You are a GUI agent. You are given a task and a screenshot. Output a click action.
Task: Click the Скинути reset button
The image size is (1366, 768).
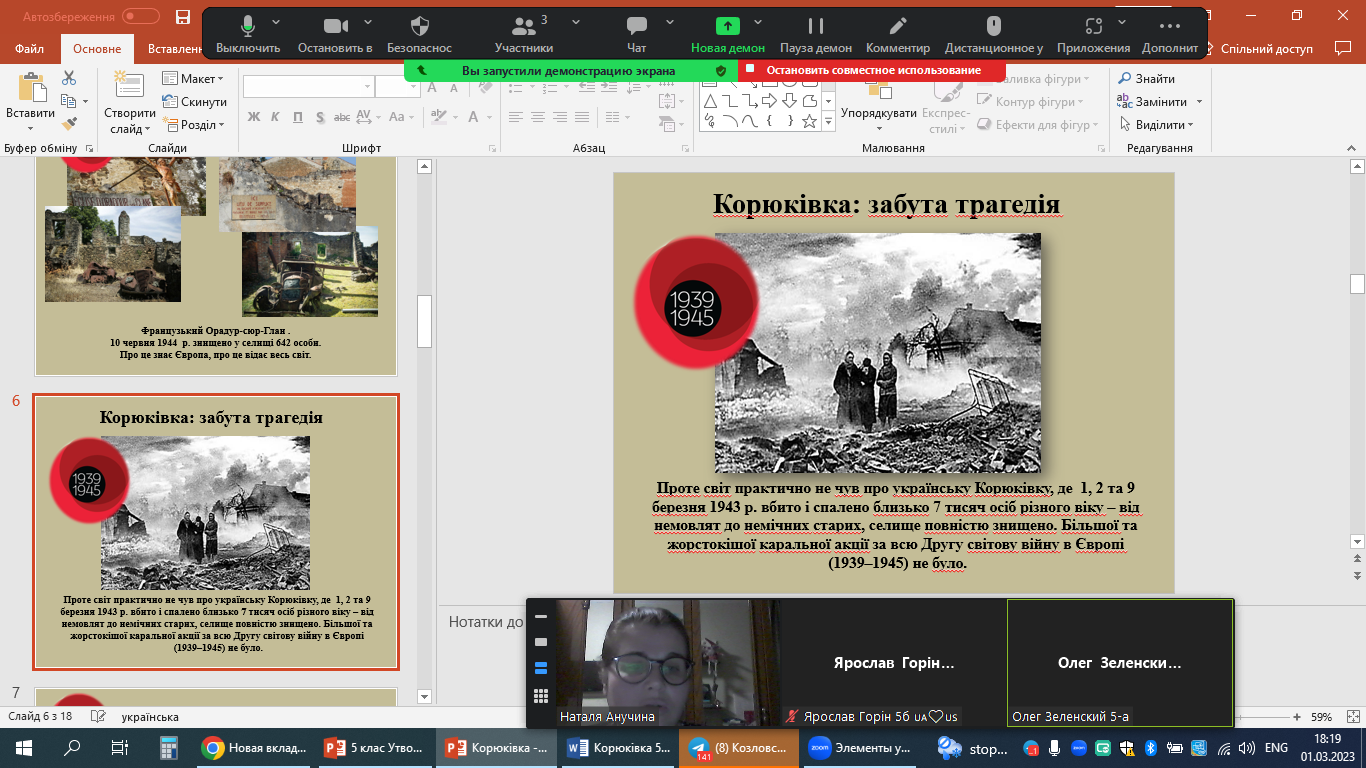[193, 102]
